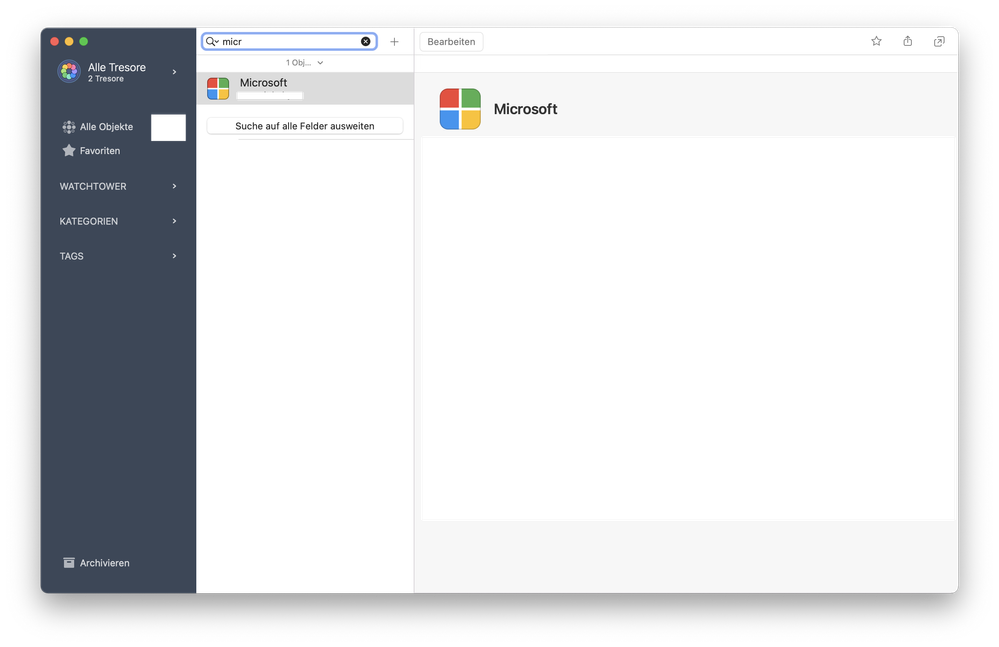999x647 pixels.
Task: Open item in separate window icon
Action: (x=939, y=41)
